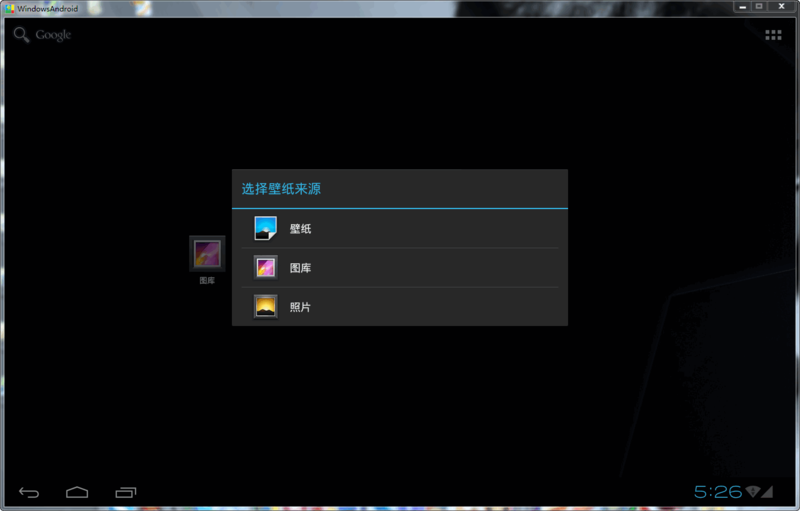Open the all apps grid icon
Viewport: 800px width, 511px height.
click(x=773, y=35)
